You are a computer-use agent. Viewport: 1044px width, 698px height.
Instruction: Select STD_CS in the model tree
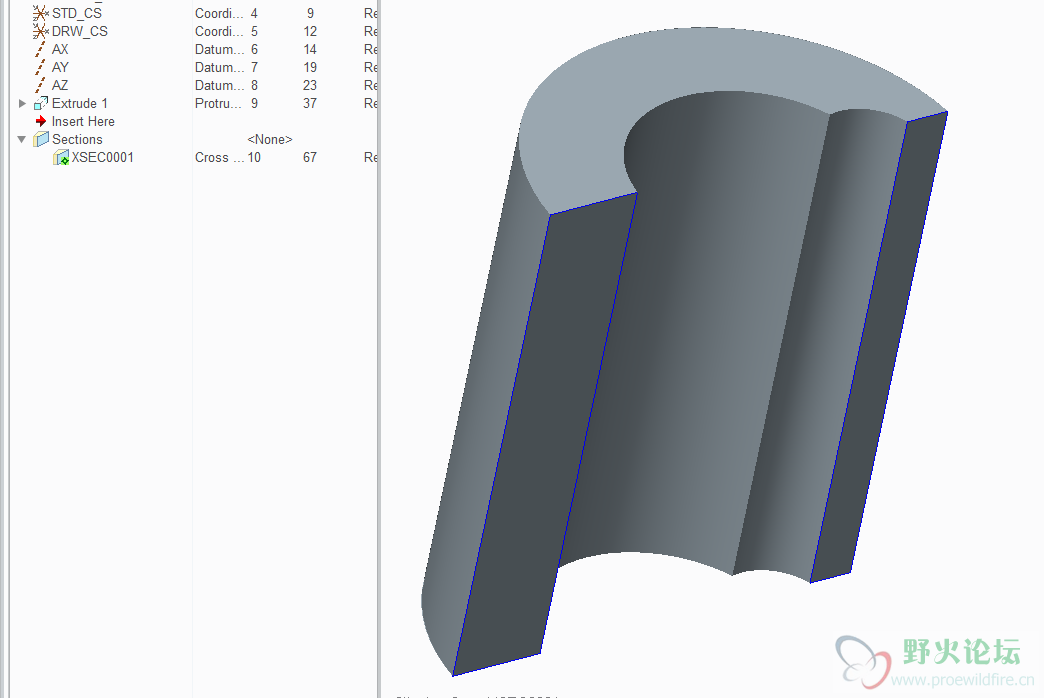point(77,13)
